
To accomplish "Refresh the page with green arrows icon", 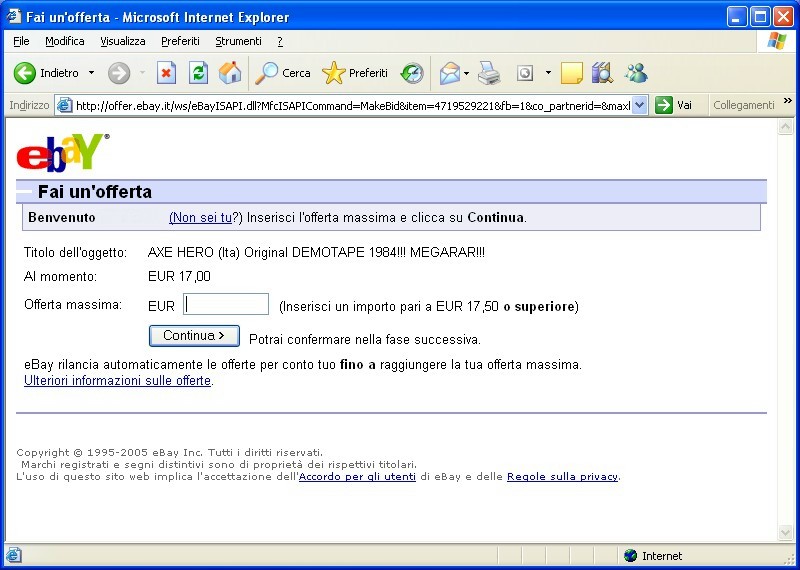I will click(x=198, y=73).
